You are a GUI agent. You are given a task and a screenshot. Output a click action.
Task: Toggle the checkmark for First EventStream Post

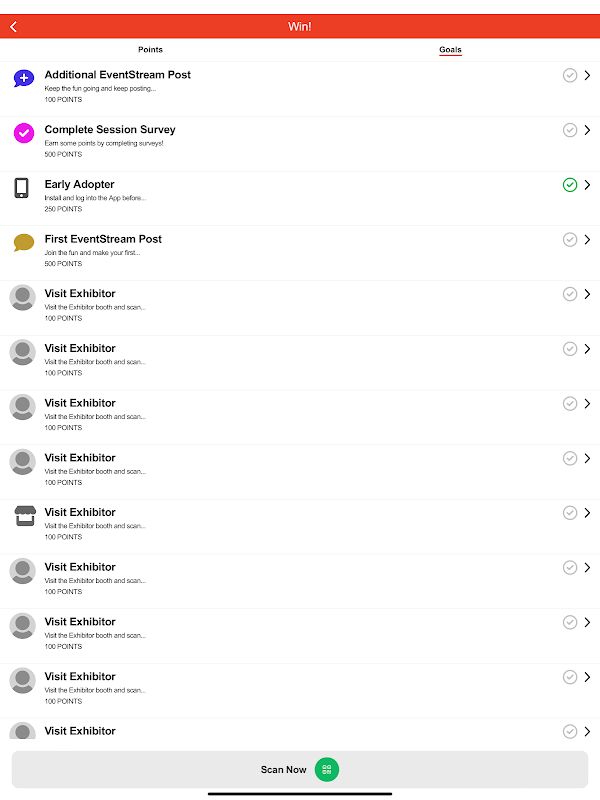pos(570,239)
